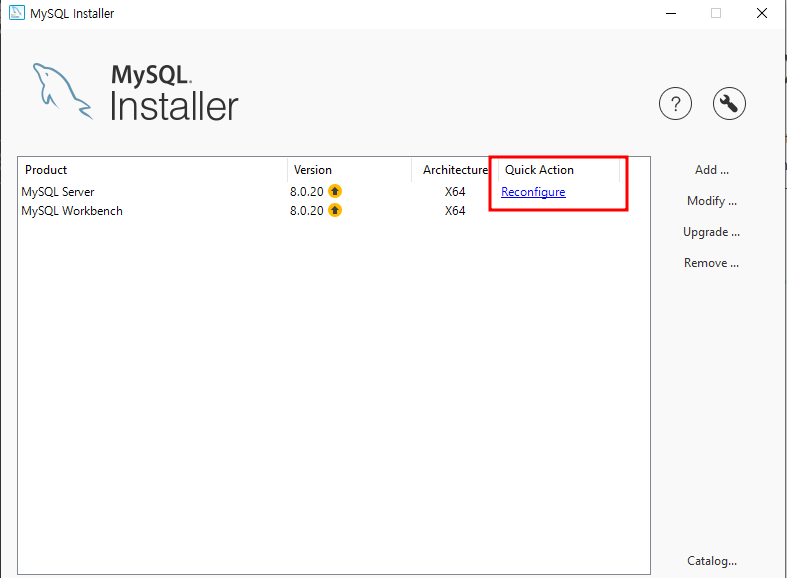The height and width of the screenshot is (578, 787).
Task: Click the upgrade arrow icon for MySQL Workbench
Action: pyautogui.click(x=335, y=210)
